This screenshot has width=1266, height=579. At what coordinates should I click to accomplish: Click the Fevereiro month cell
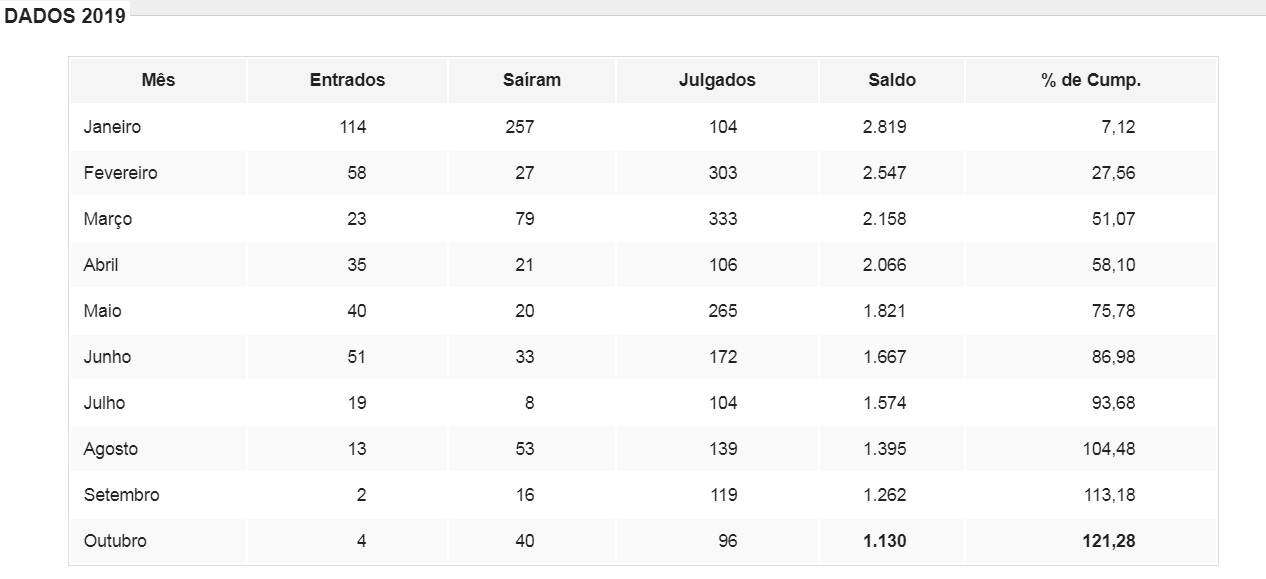(120, 173)
